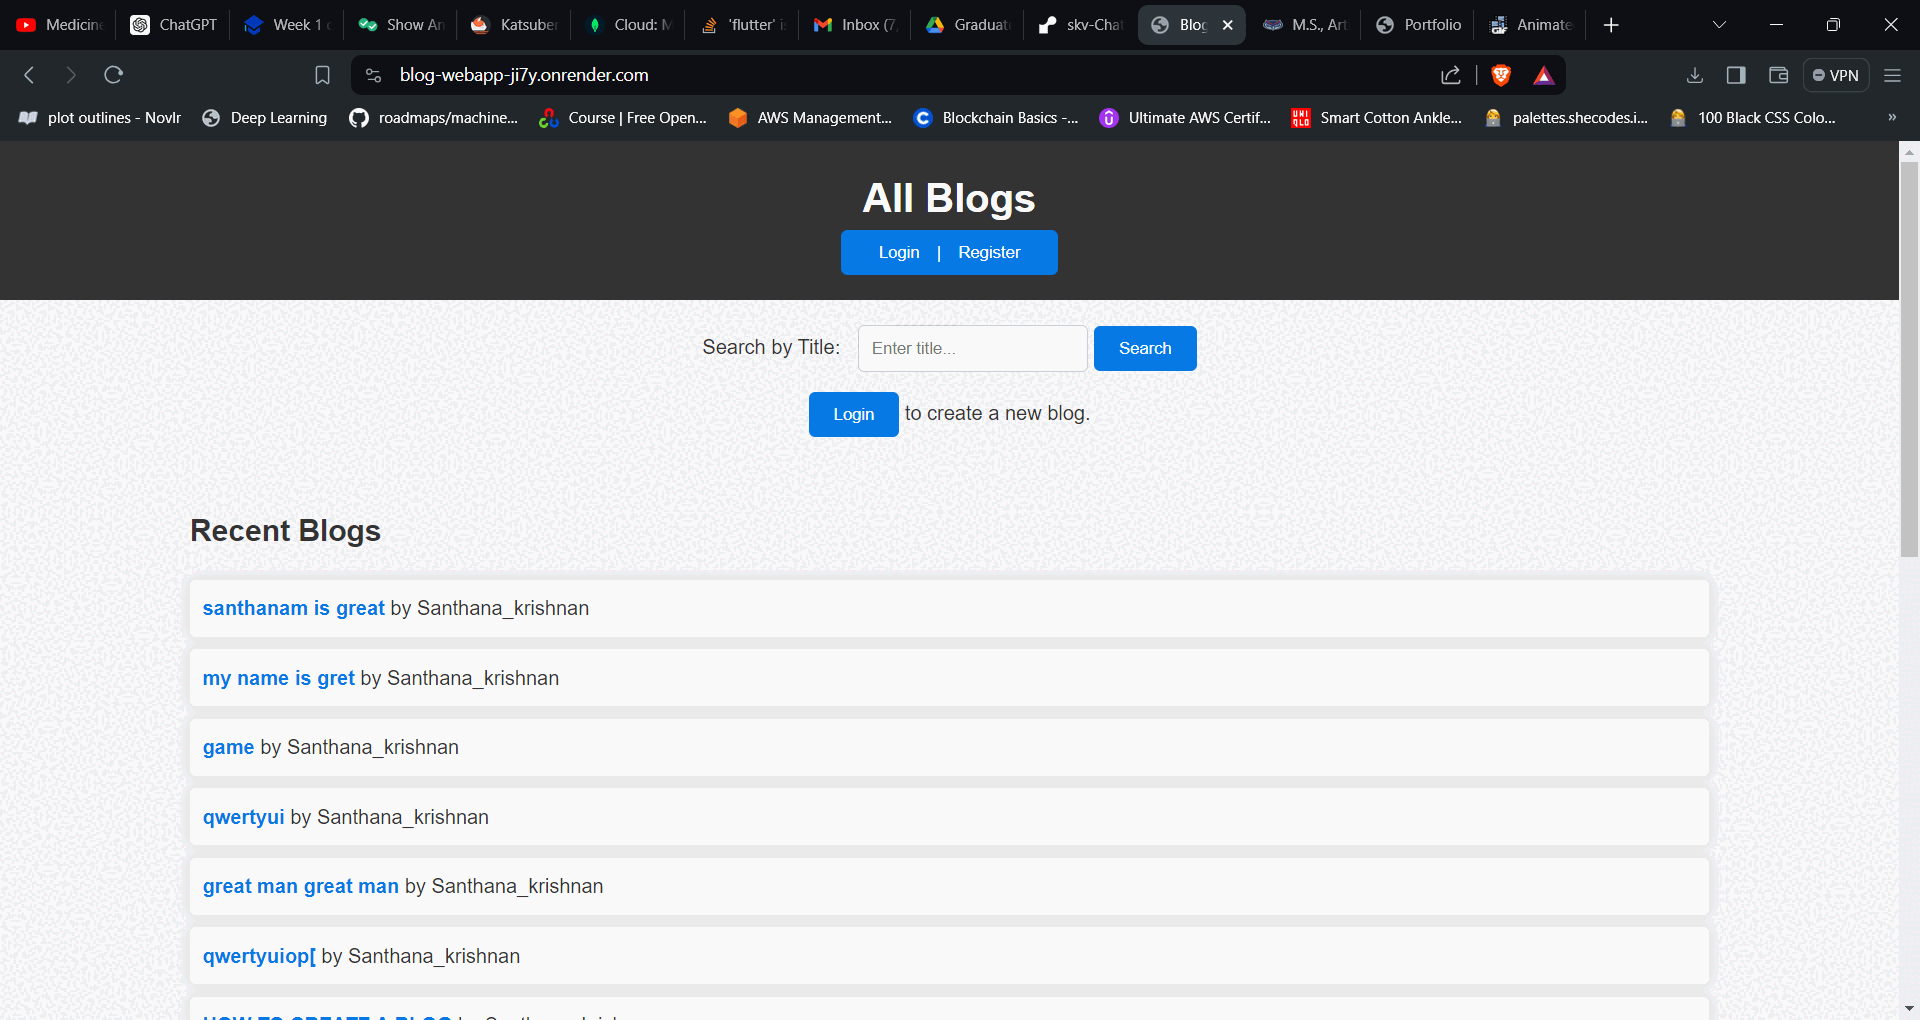Open blog 'my name is gret'
Viewport: 1920px width, 1020px height.
pos(279,678)
